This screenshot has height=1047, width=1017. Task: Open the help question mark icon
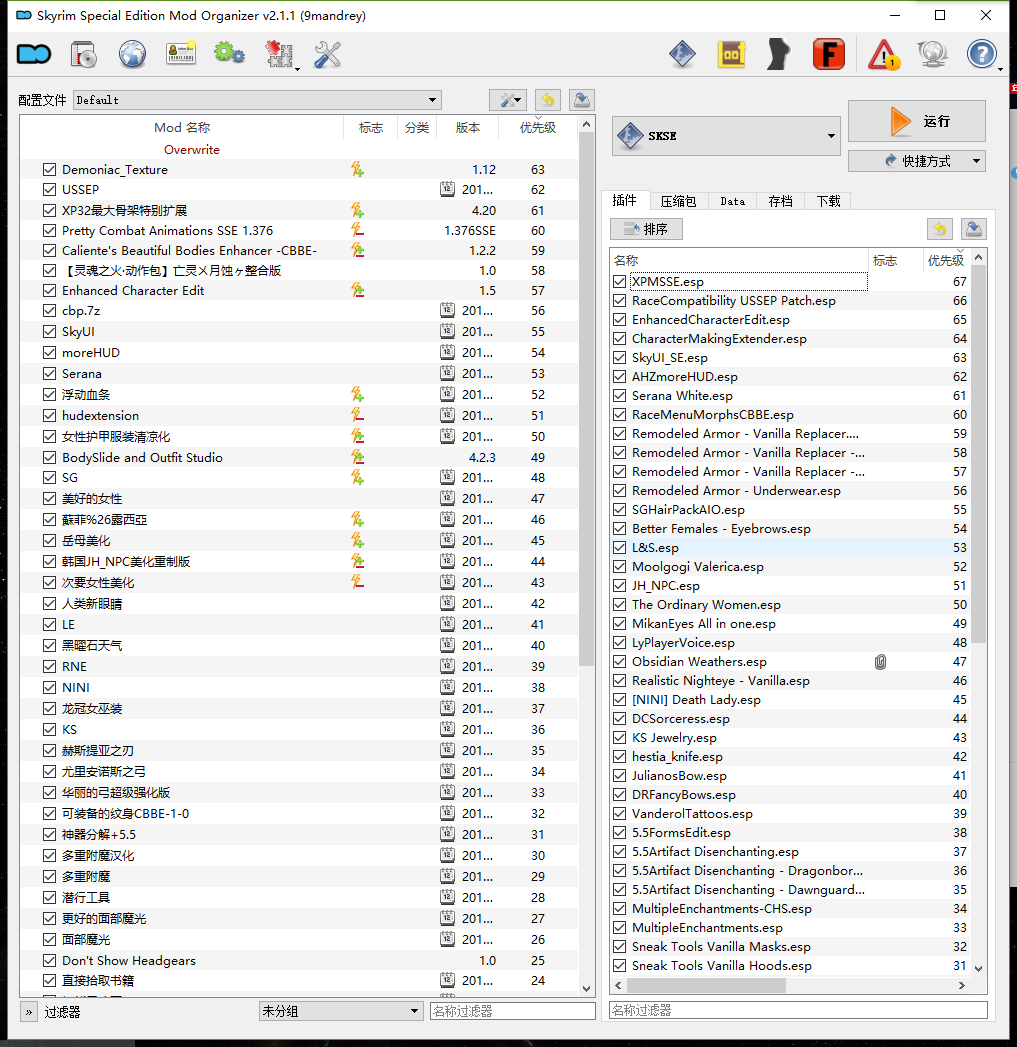tap(982, 54)
